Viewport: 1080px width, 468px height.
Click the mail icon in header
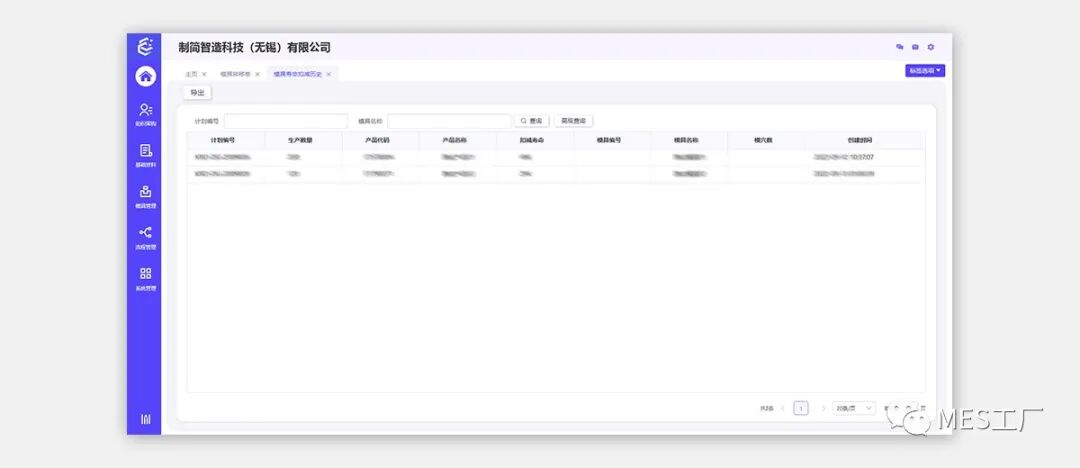(x=915, y=47)
